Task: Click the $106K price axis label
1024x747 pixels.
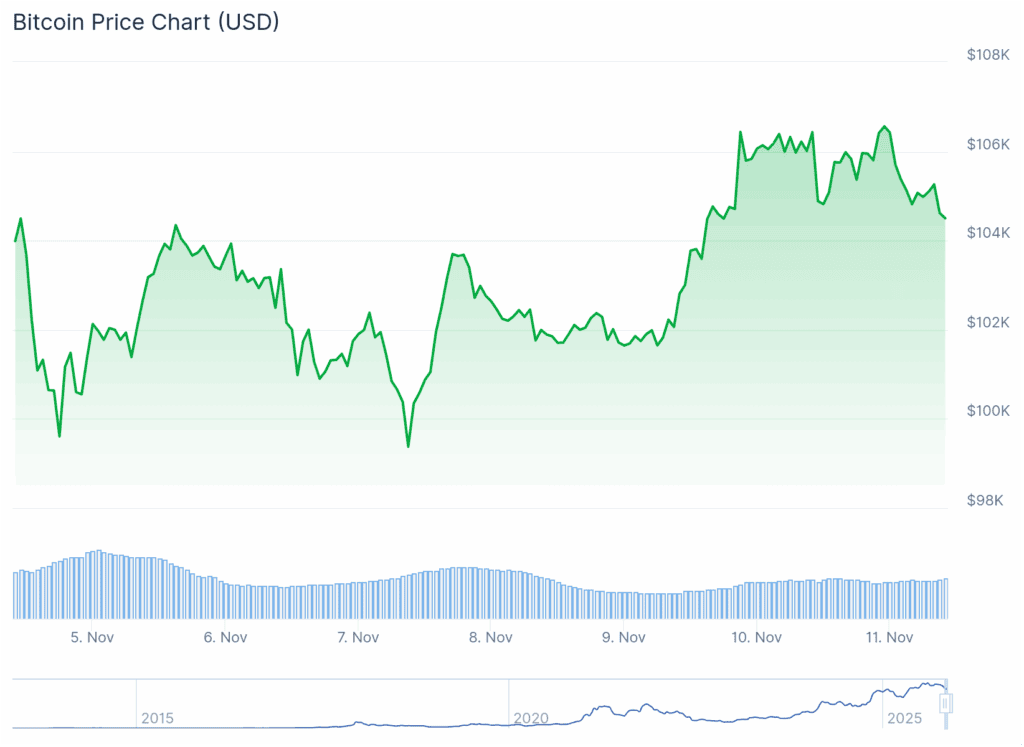Action: pos(988,144)
